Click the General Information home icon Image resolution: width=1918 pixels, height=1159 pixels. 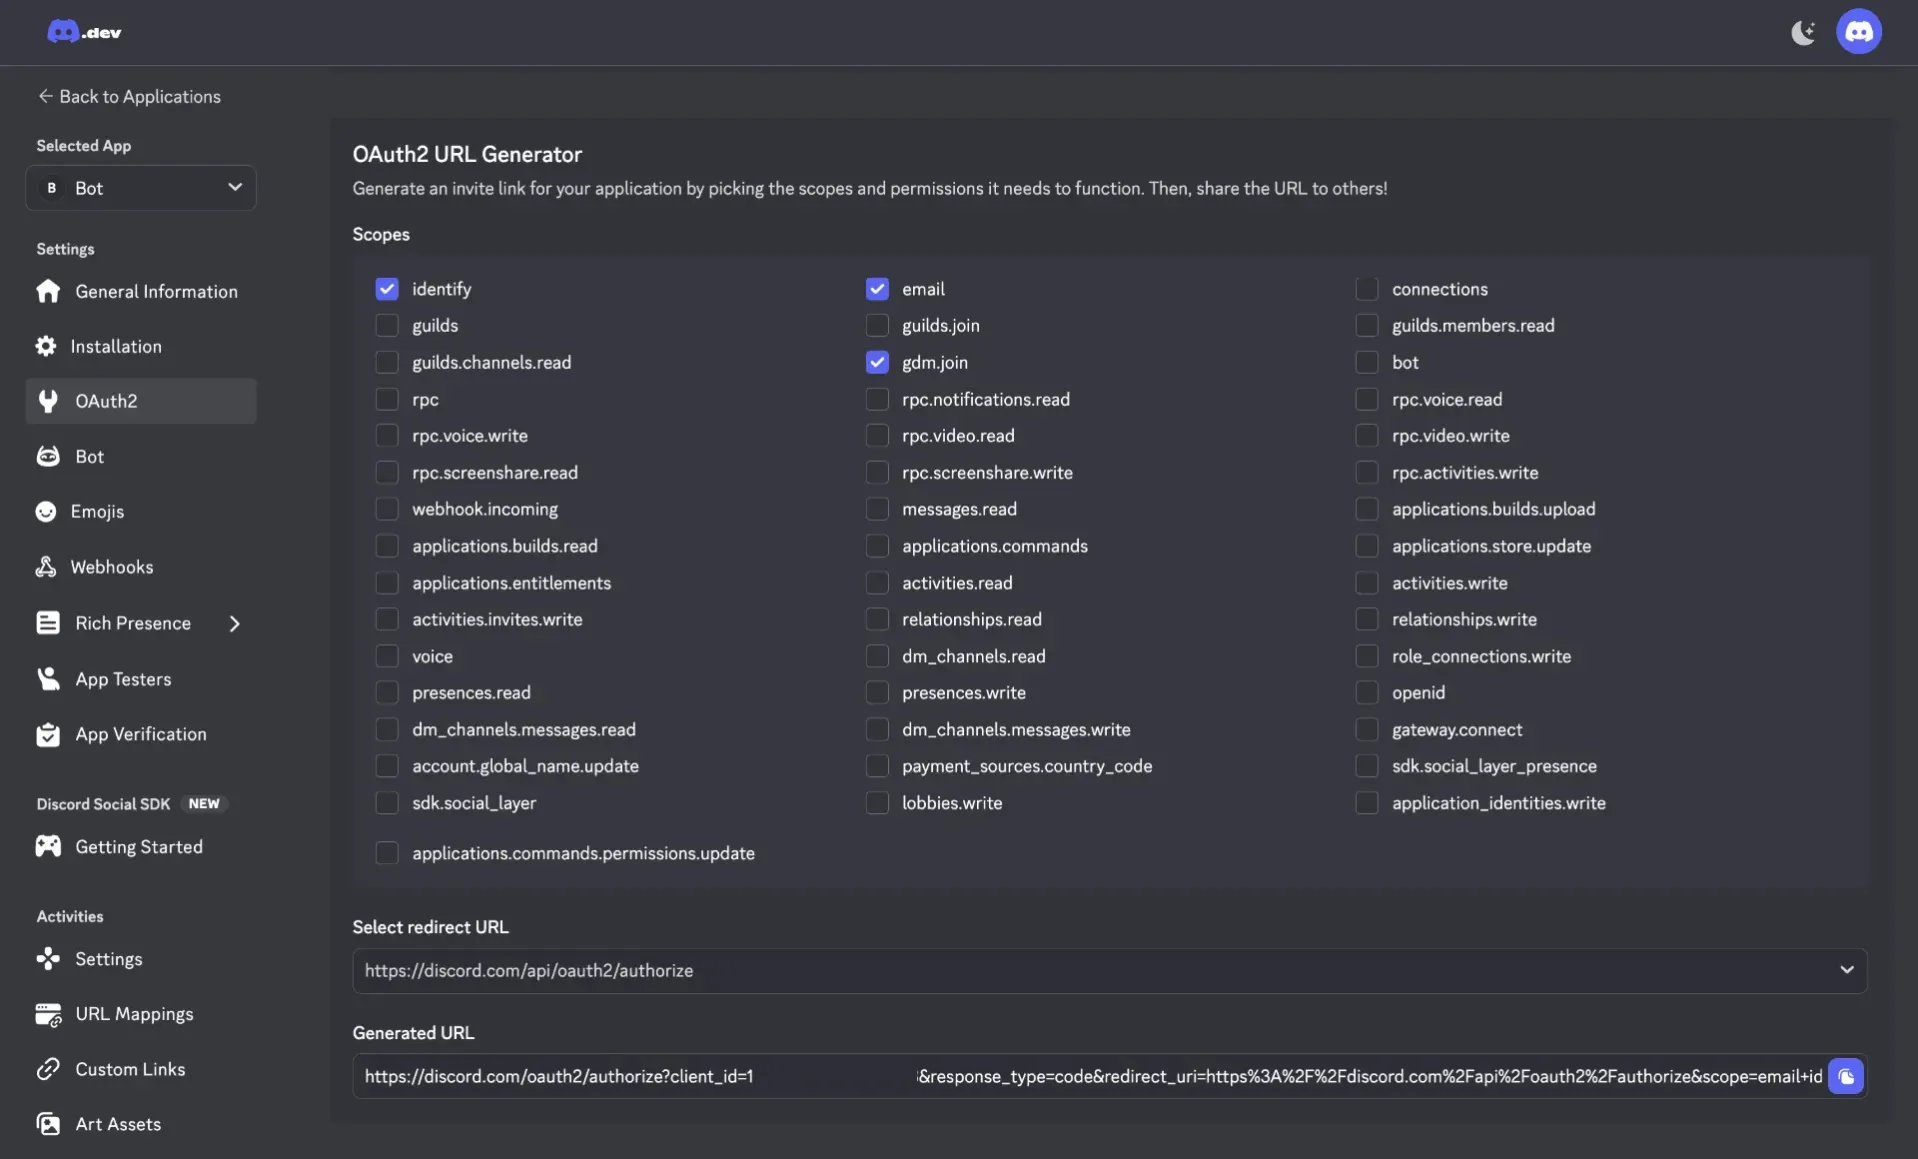click(x=48, y=291)
